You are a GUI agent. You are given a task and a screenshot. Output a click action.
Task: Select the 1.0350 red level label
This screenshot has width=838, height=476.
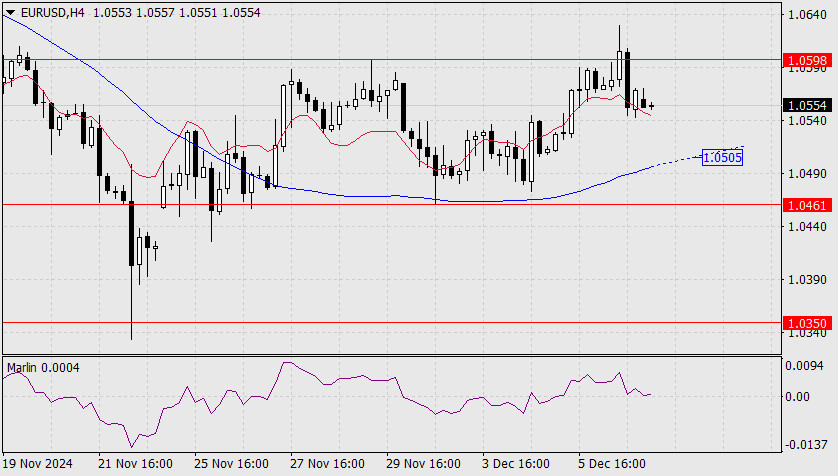click(x=807, y=323)
